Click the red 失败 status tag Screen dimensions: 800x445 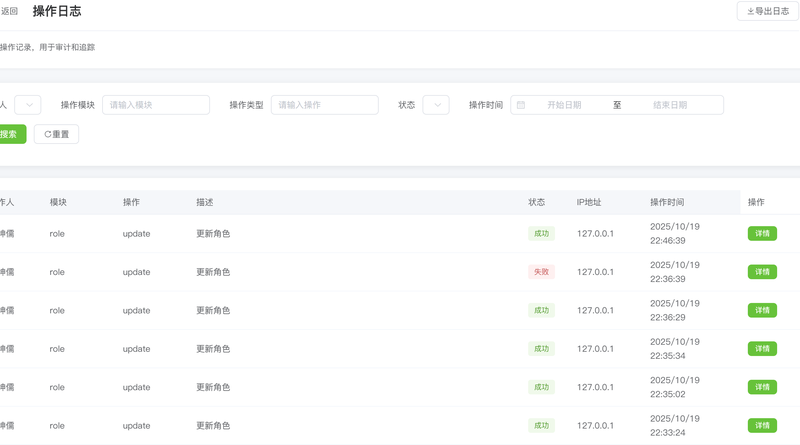click(x=541, y=272)
